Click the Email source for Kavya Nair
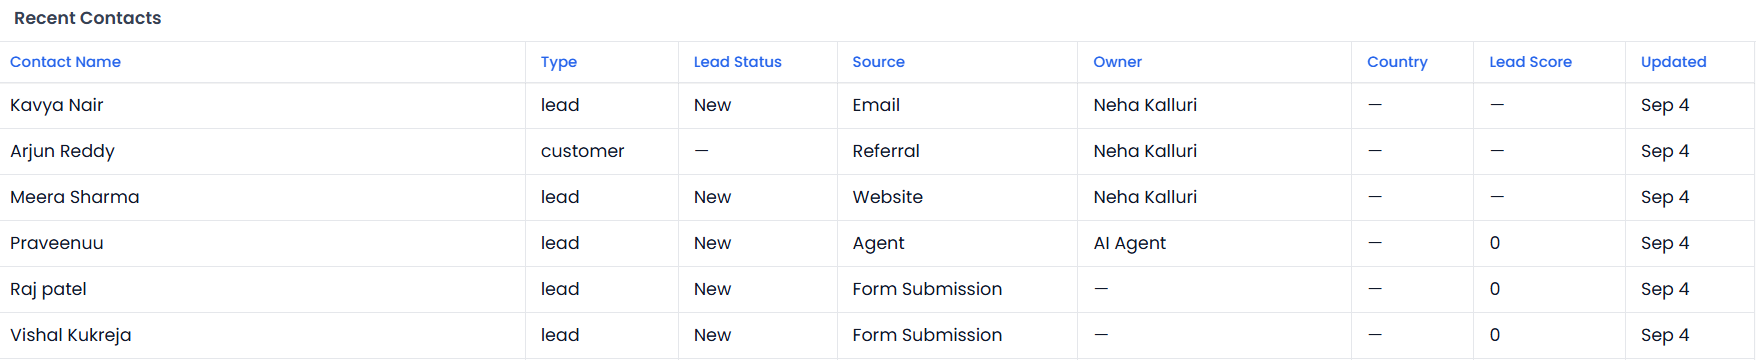The image size is (1756, 360). click(876, 105)
